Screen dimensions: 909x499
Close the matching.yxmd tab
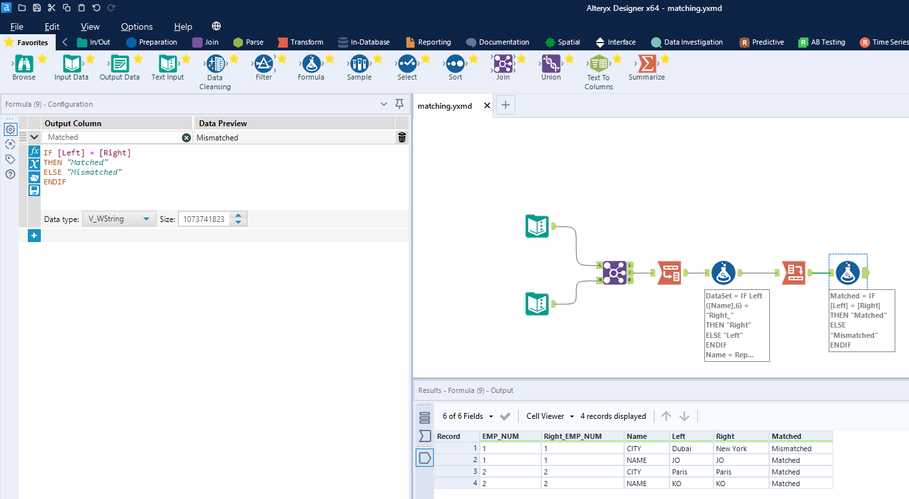coord(487,105)
